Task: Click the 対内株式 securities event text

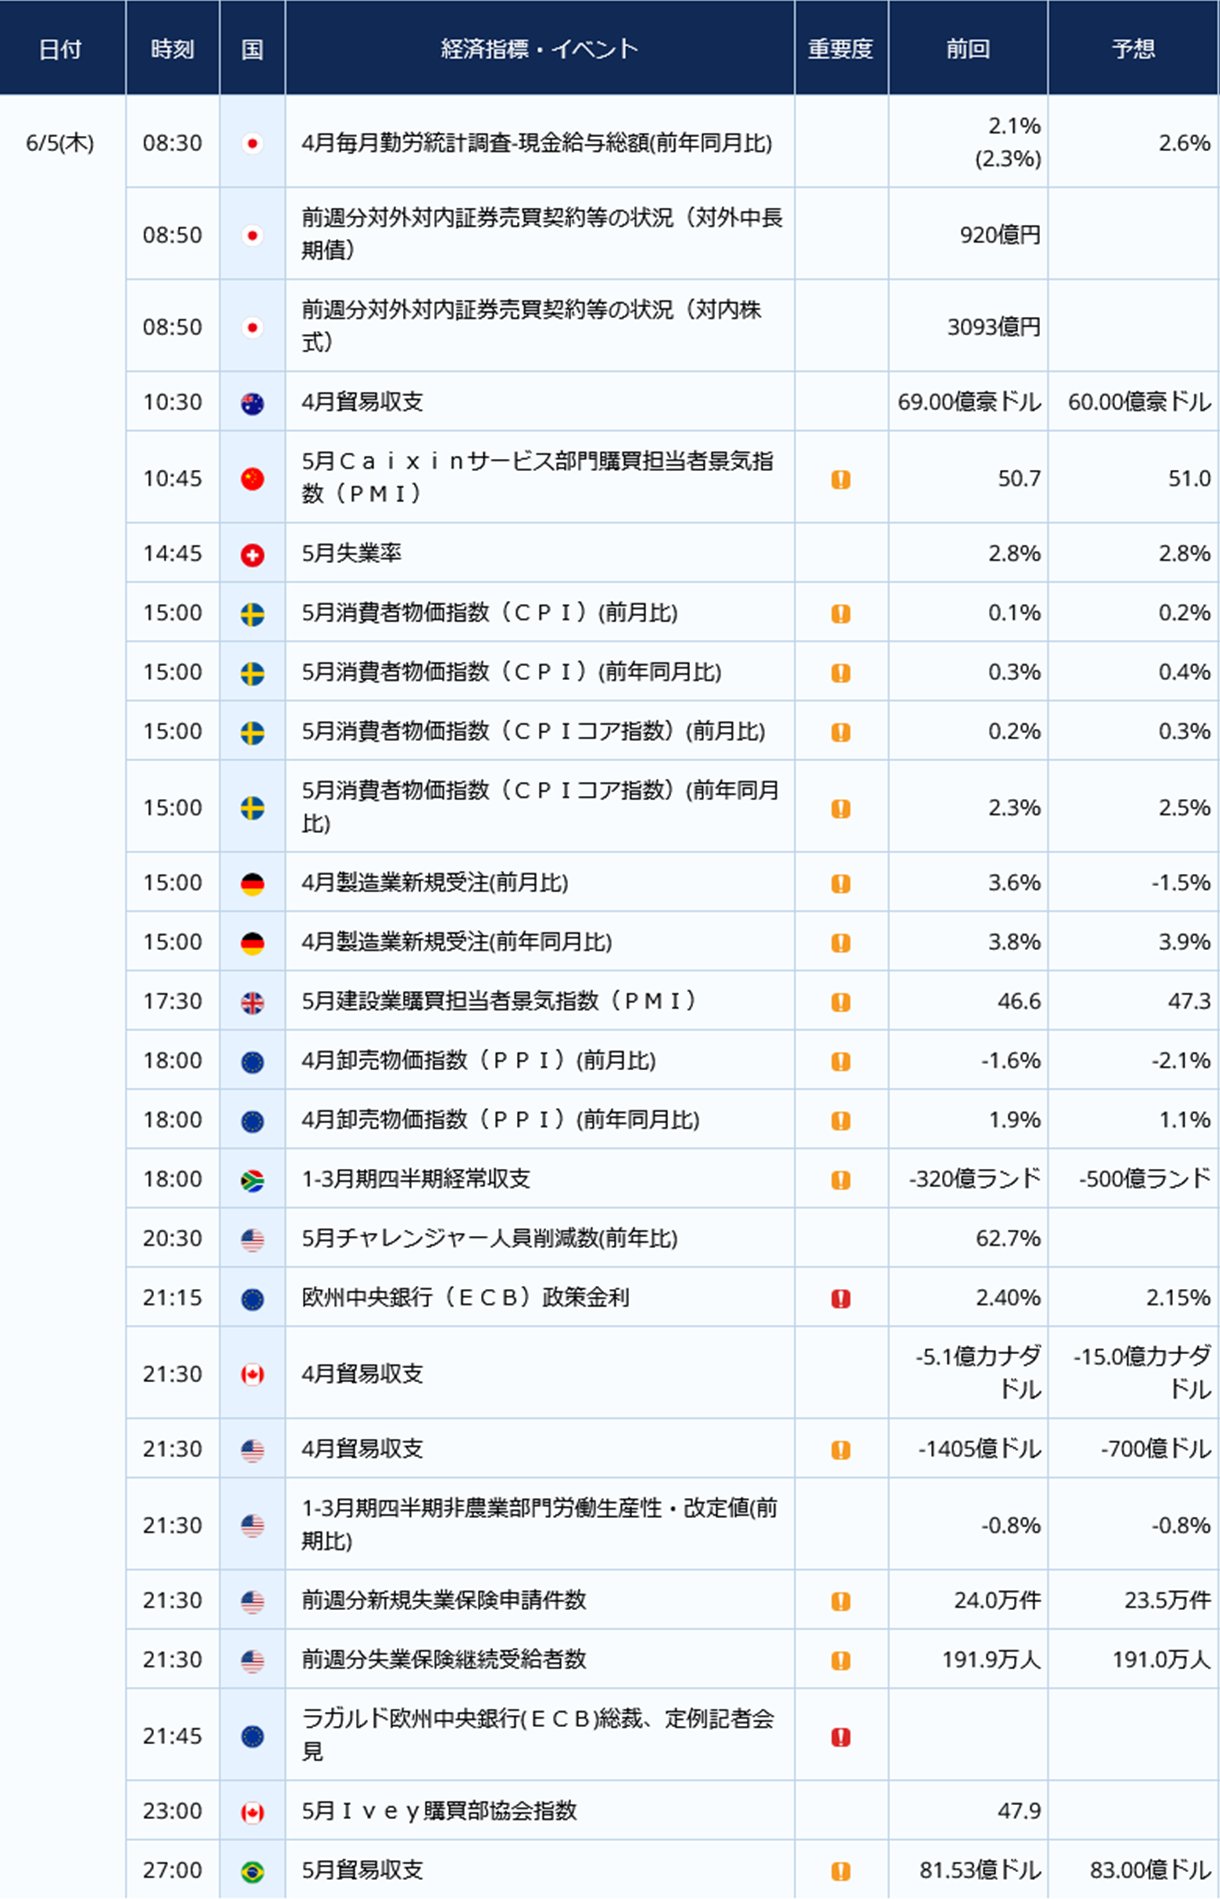Action: [531, 326]
